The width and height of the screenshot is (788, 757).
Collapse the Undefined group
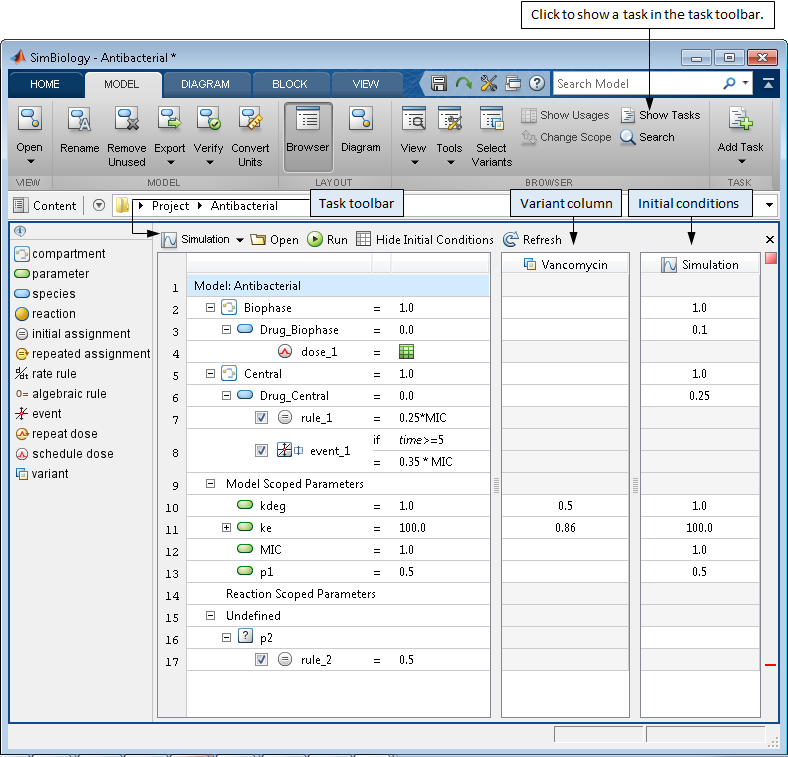[x=211, y=616]
